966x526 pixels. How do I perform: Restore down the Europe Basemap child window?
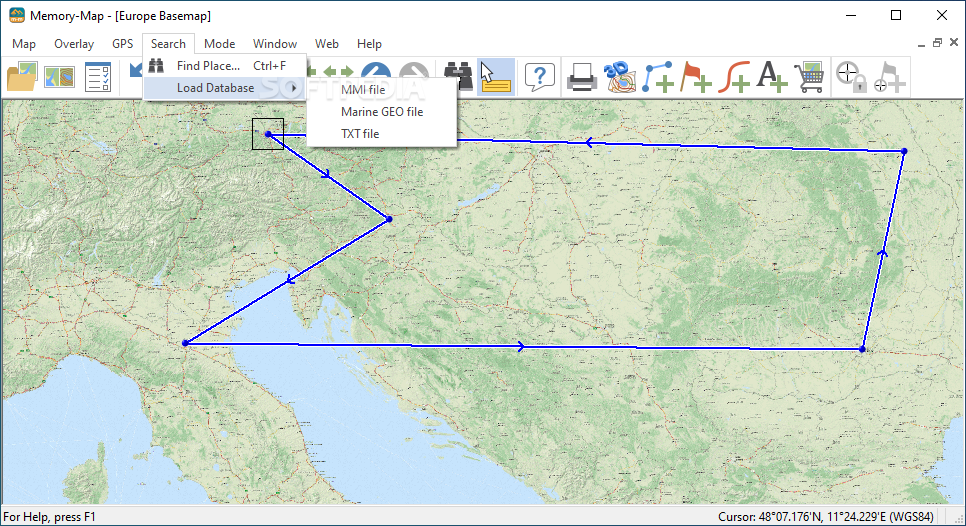[937, 42]
